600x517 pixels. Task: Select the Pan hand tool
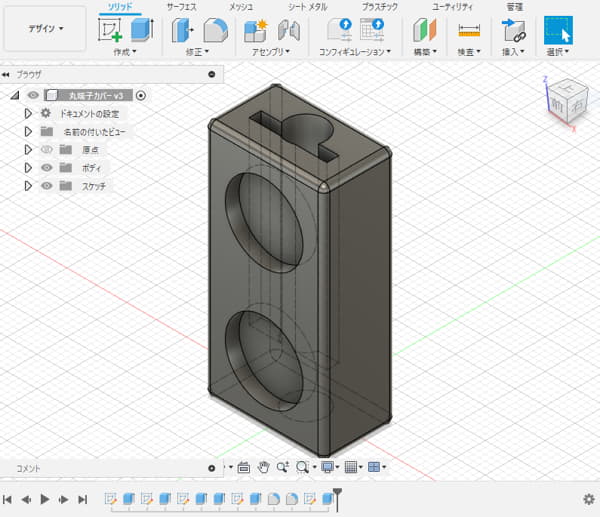tap(263, 467)
